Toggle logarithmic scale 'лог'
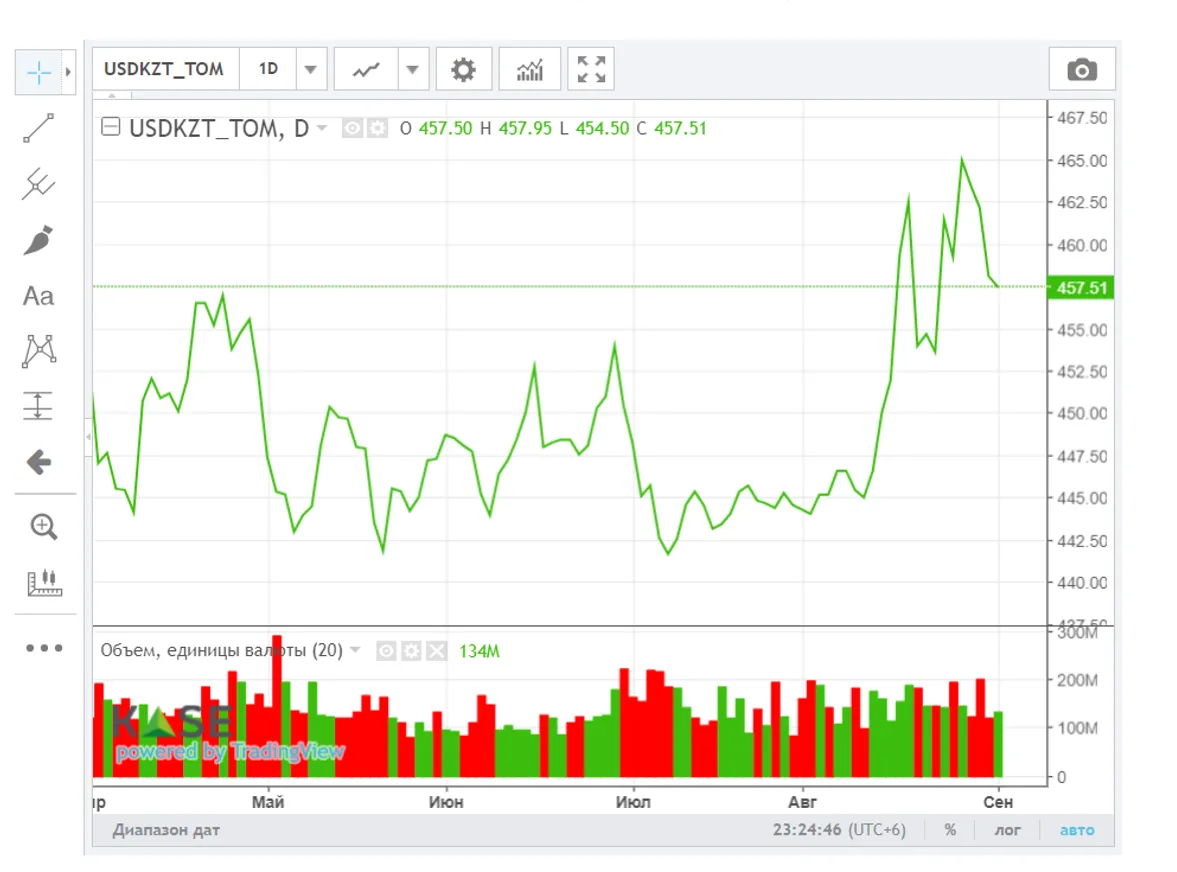 click(1007, 830)
